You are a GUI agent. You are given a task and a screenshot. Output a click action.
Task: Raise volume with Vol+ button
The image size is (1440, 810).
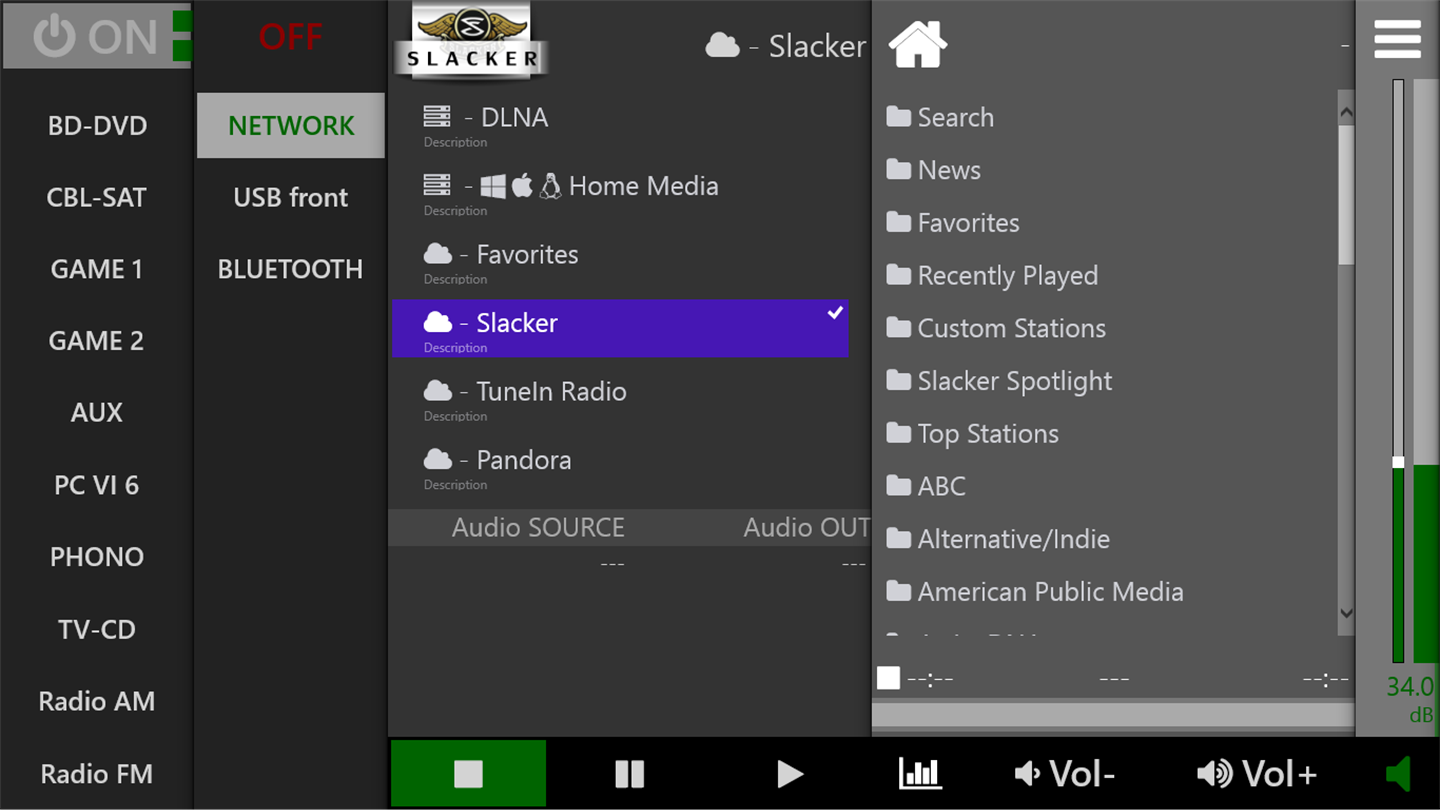[1257, 773]
